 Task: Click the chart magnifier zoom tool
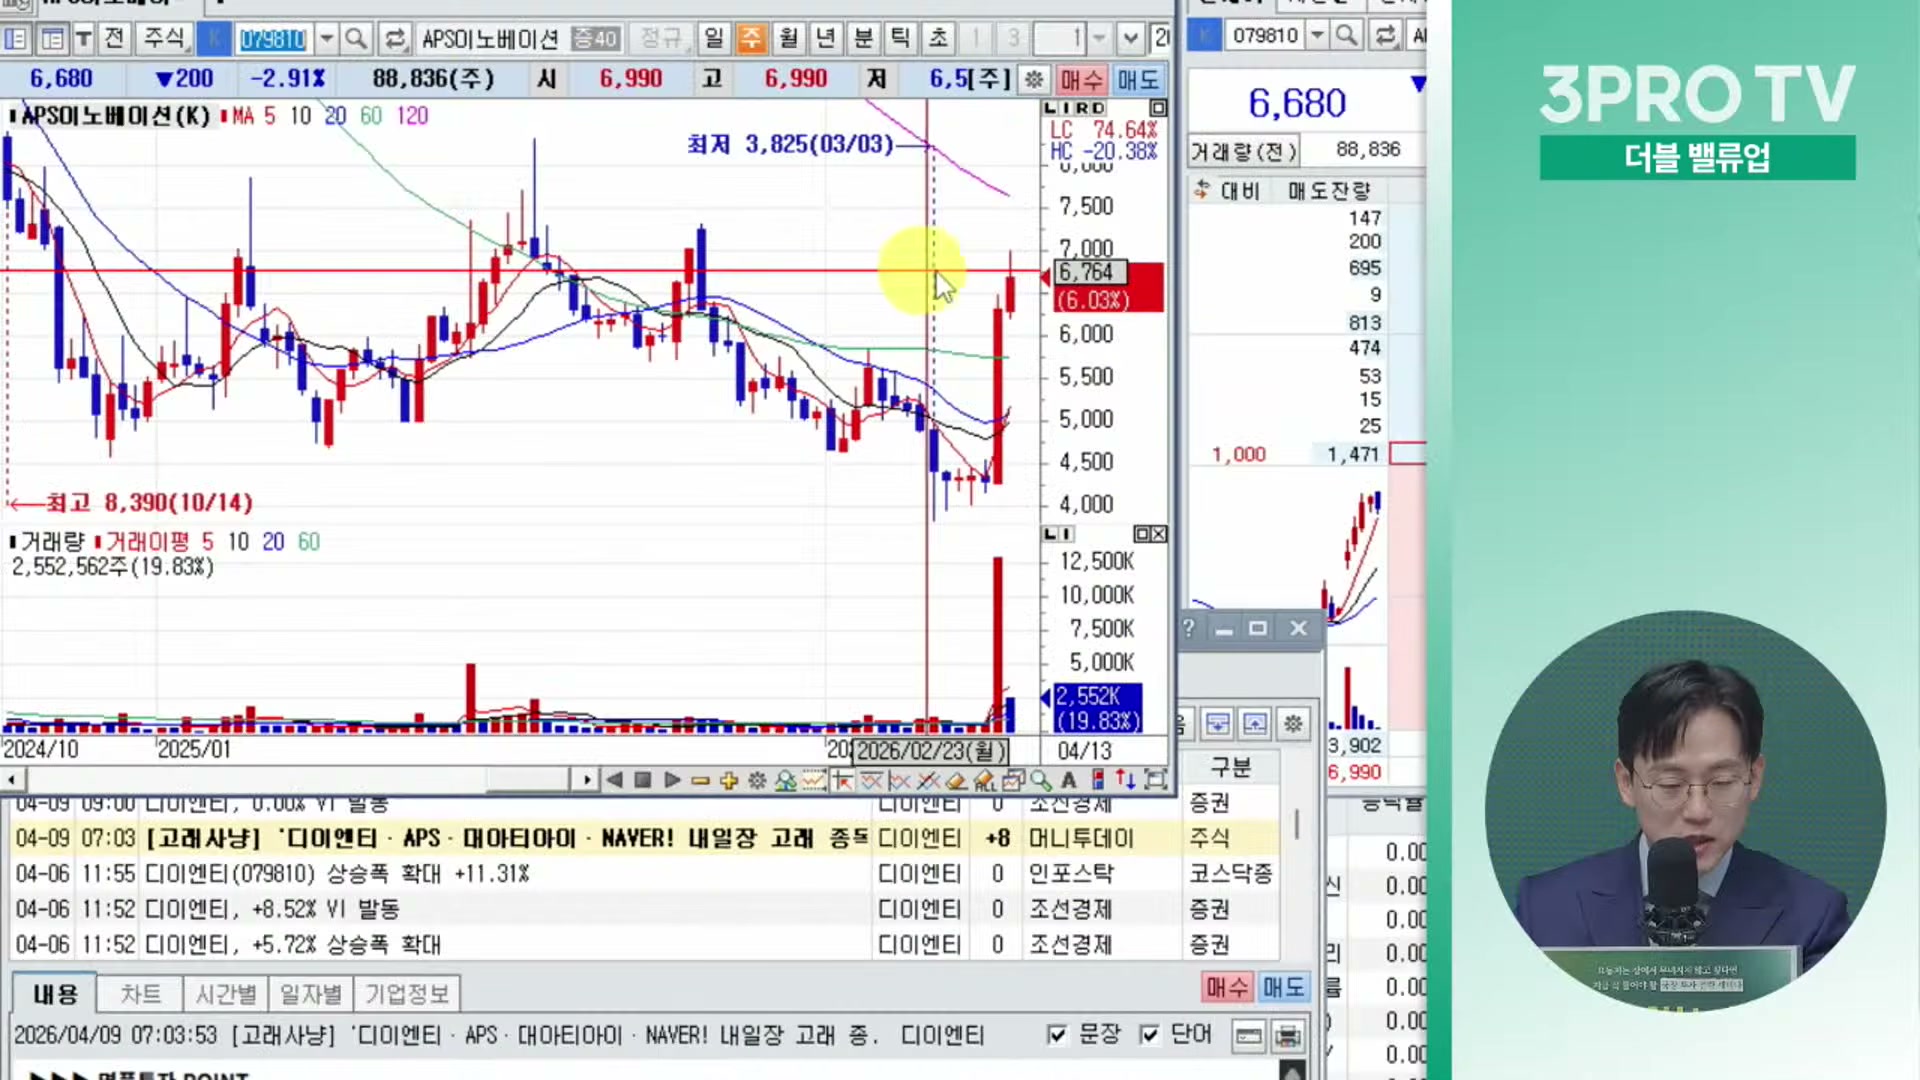point(1041,781)
